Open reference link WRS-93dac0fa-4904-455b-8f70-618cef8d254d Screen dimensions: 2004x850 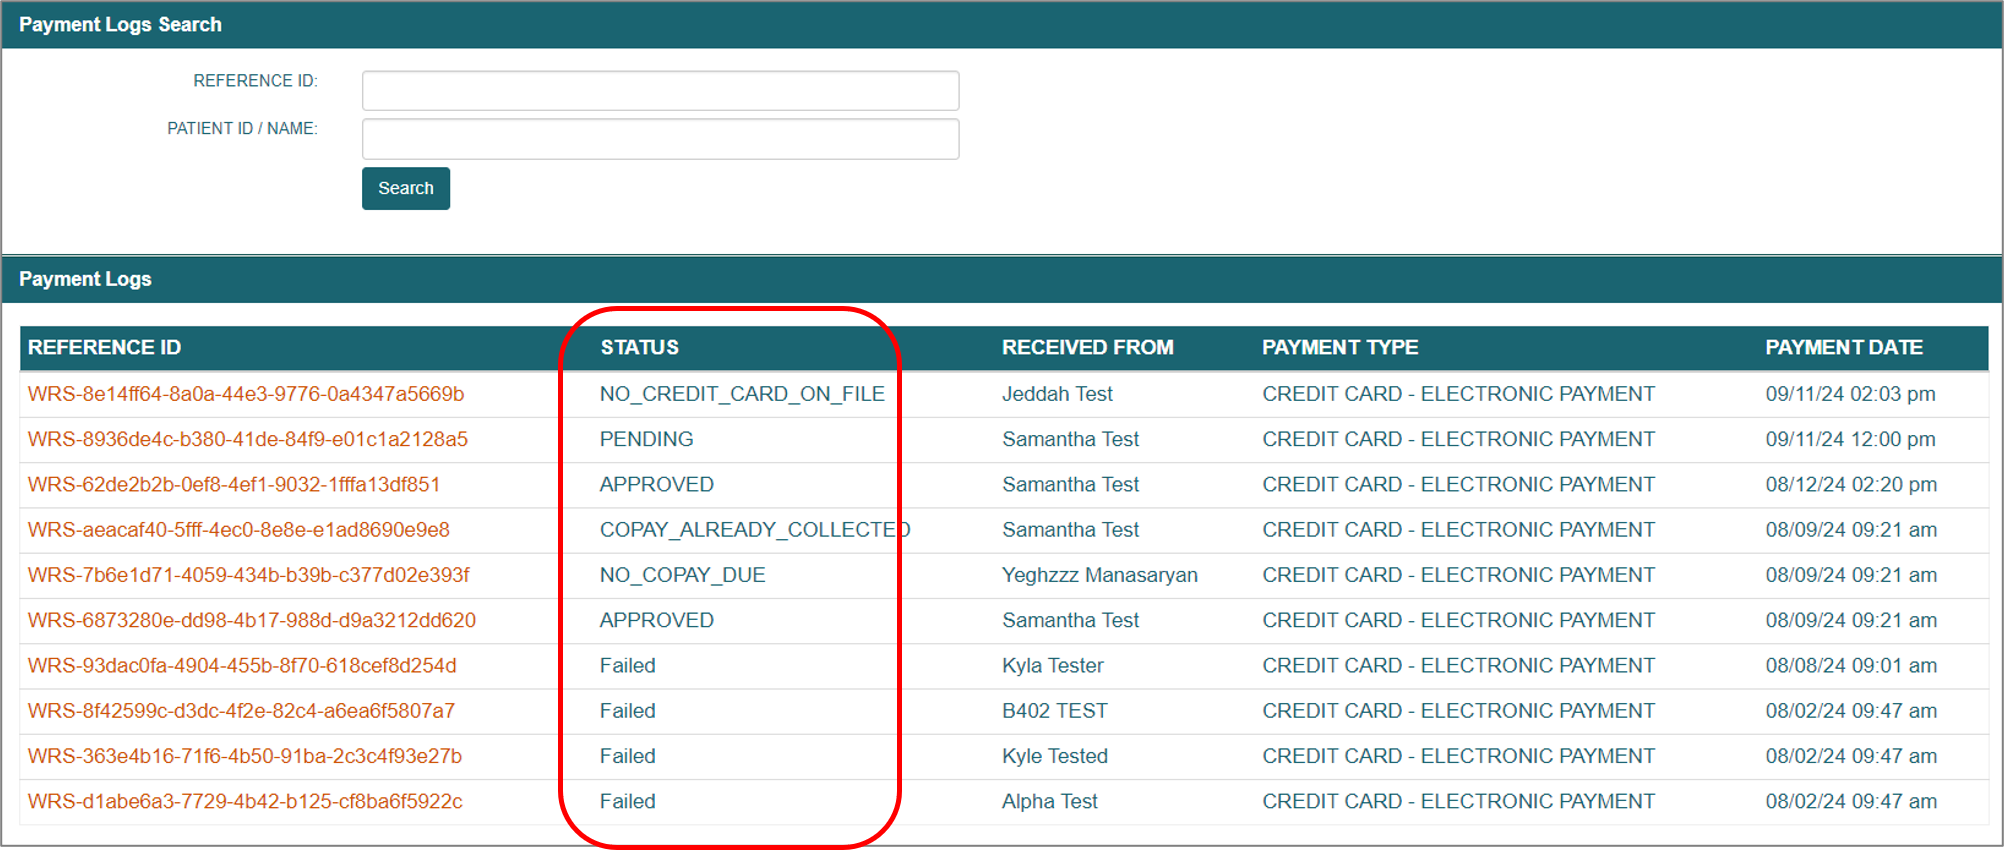(x=242, y=666)
